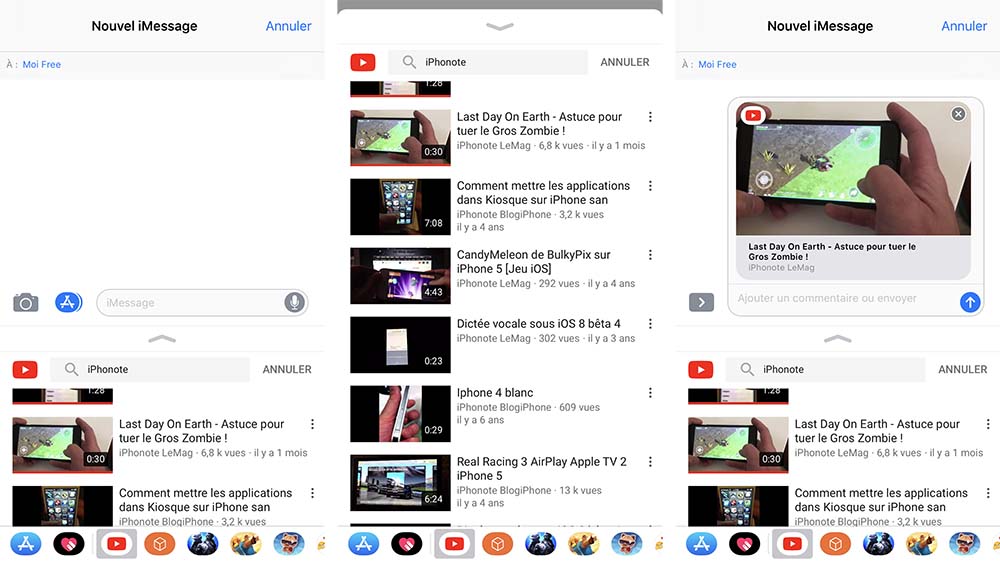Click the iMessage text input field
Screen dimensions: 1000x561
click(x=202, y=302)
